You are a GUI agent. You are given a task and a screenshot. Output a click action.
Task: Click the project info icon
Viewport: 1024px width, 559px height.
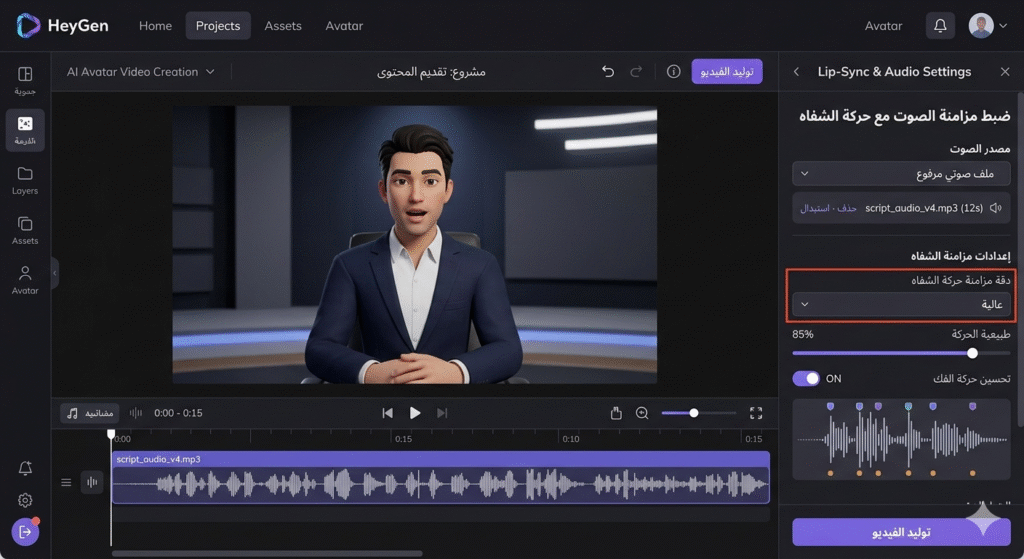point(673,72)
